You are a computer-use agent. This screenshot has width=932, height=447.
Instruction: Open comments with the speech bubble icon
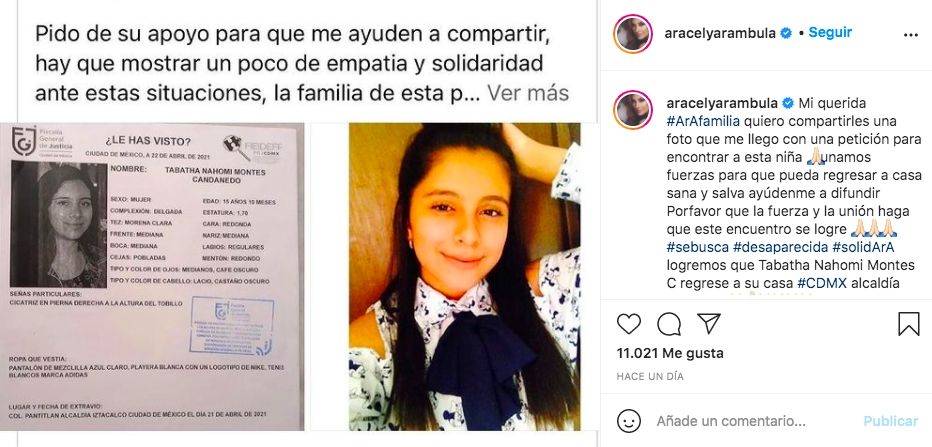tap(669, 324)
